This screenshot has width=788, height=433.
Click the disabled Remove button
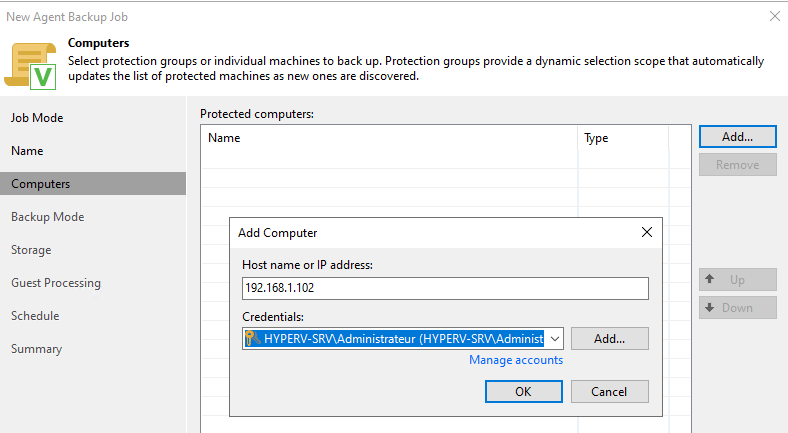(737, 165)
